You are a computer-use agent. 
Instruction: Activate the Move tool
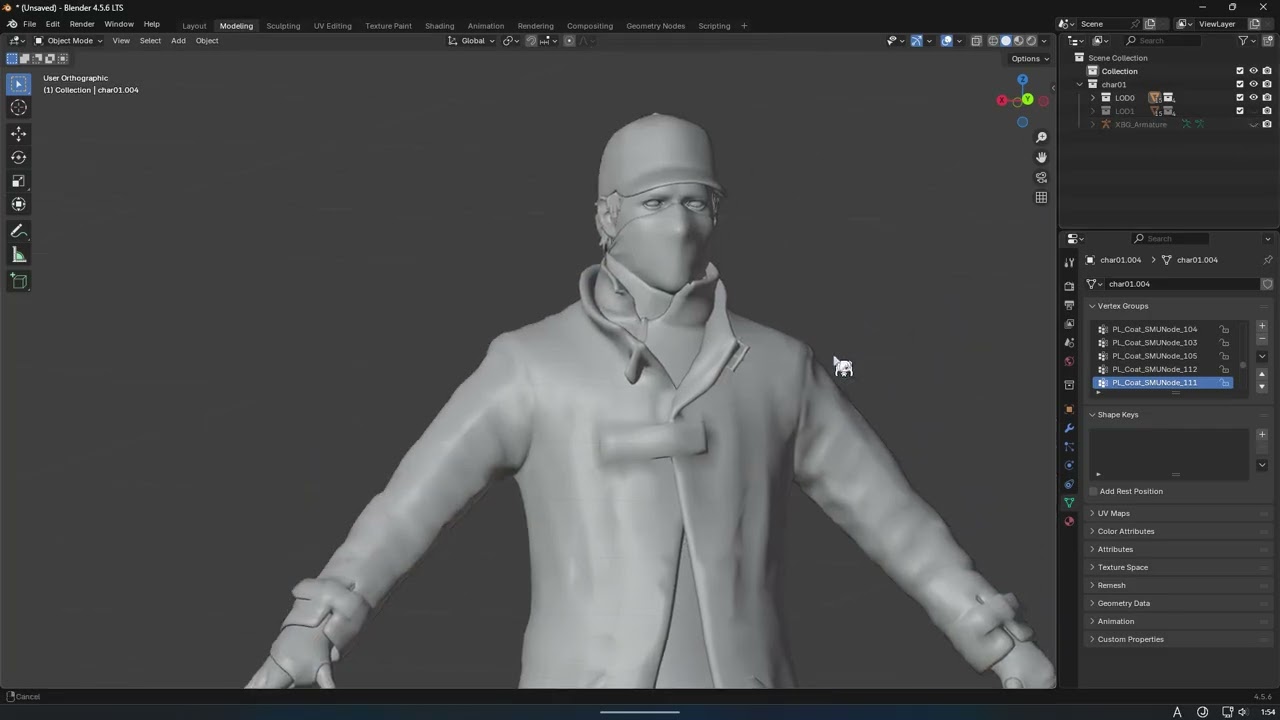click(x=19, y=134)
